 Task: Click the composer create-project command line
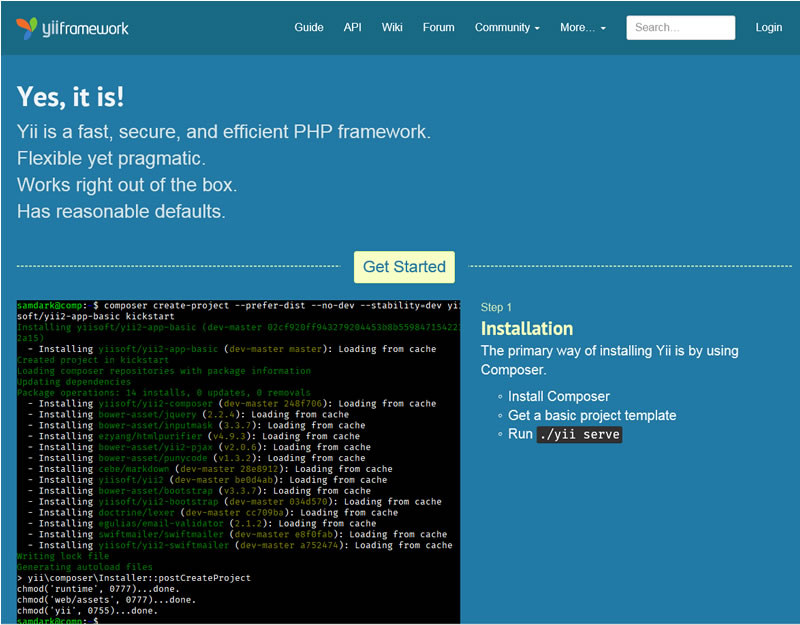pos(282,305)
